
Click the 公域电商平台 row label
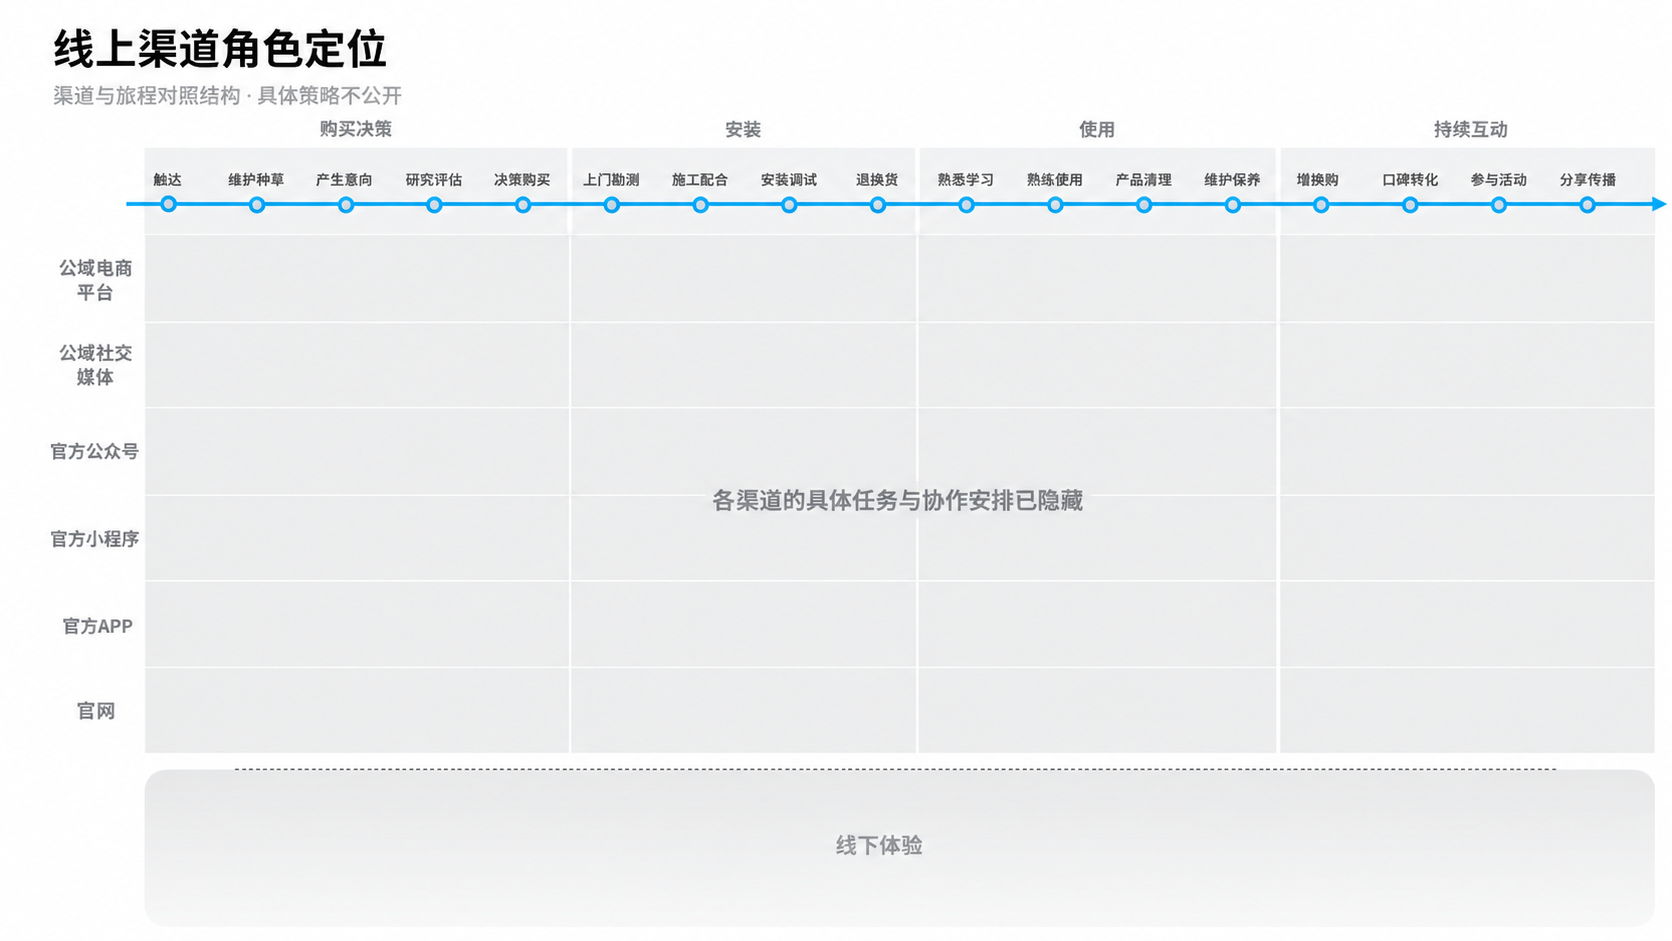point(95,280)
